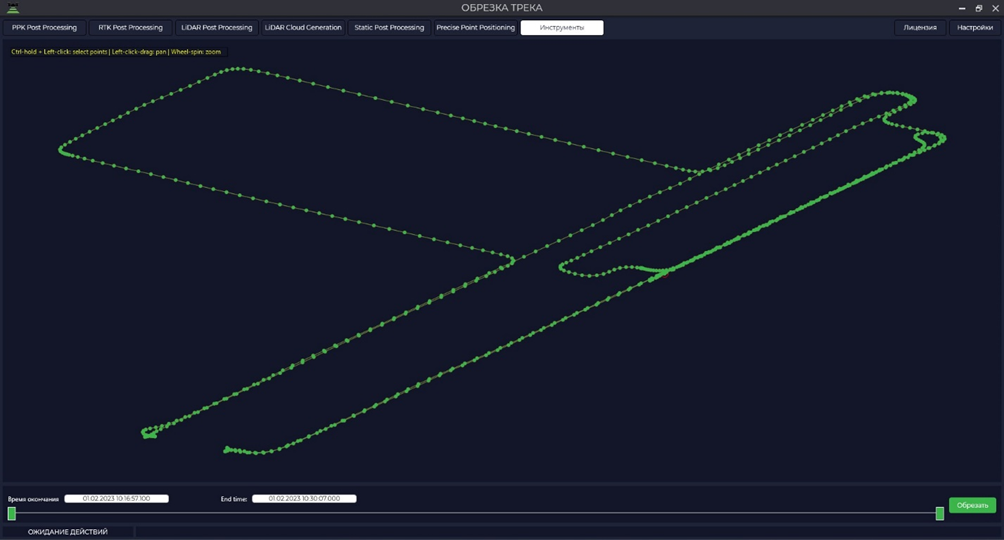The height and width of the screenshot is (540, 1004).
Task: Open Настройки settings button
Action: [x=975, y=28]
